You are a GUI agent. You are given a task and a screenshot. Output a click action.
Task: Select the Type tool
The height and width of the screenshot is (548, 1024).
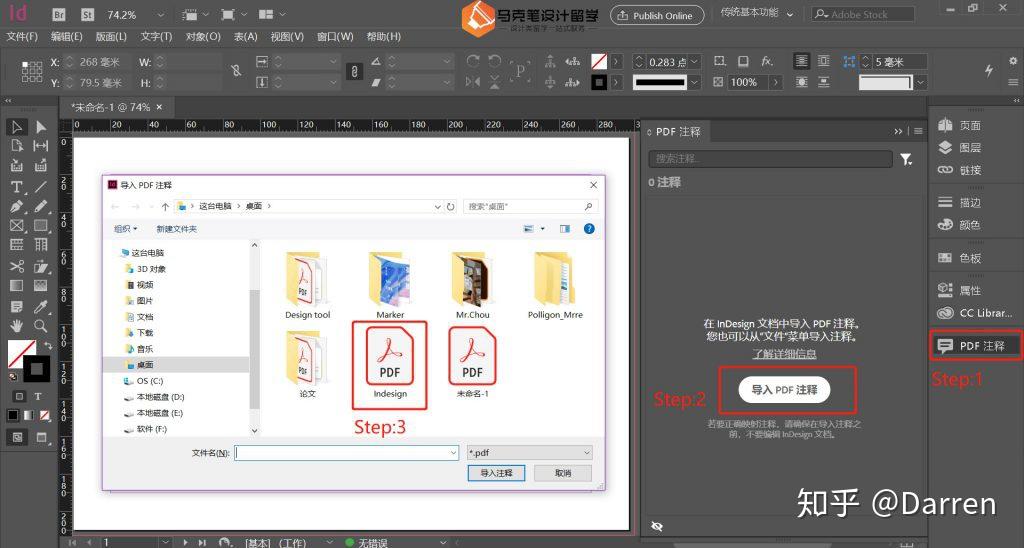click(x=17, y=187)
